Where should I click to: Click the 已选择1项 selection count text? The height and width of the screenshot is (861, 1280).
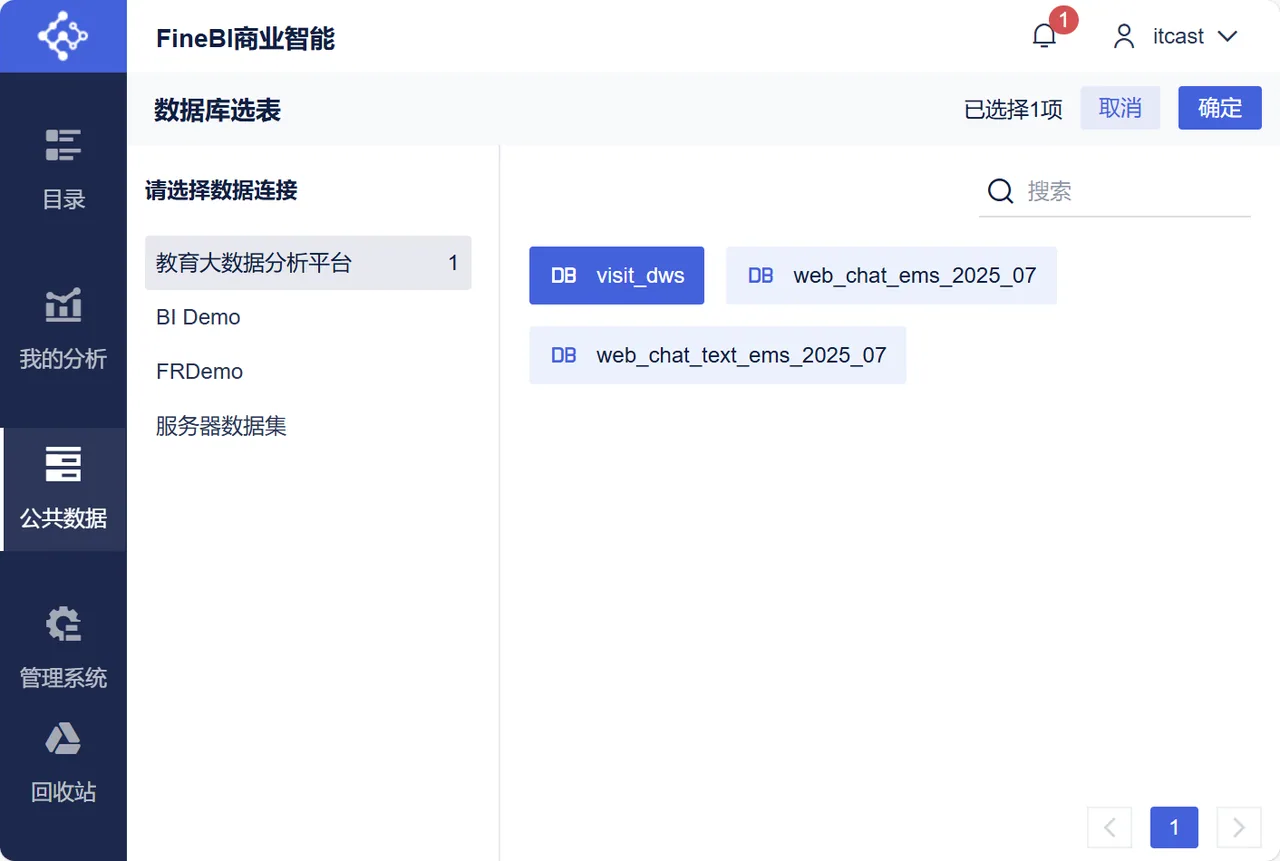[x=1013, y=109]
